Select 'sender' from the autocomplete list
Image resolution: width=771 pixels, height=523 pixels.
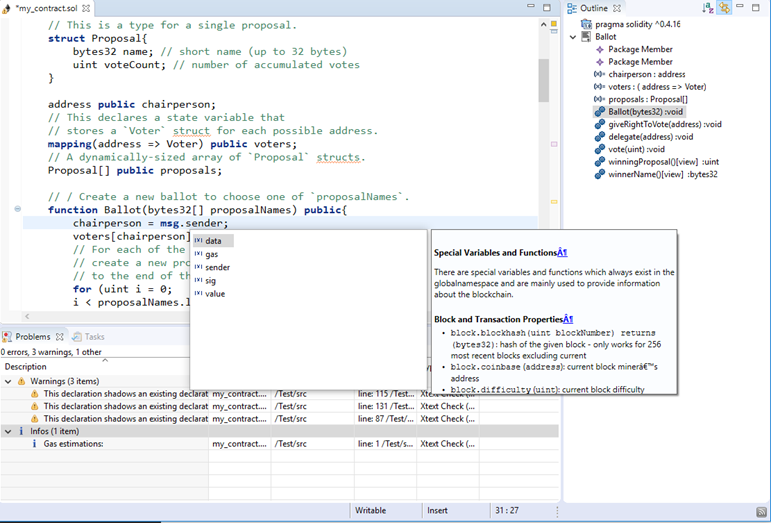pyautogui.click(x=216, y=267)
